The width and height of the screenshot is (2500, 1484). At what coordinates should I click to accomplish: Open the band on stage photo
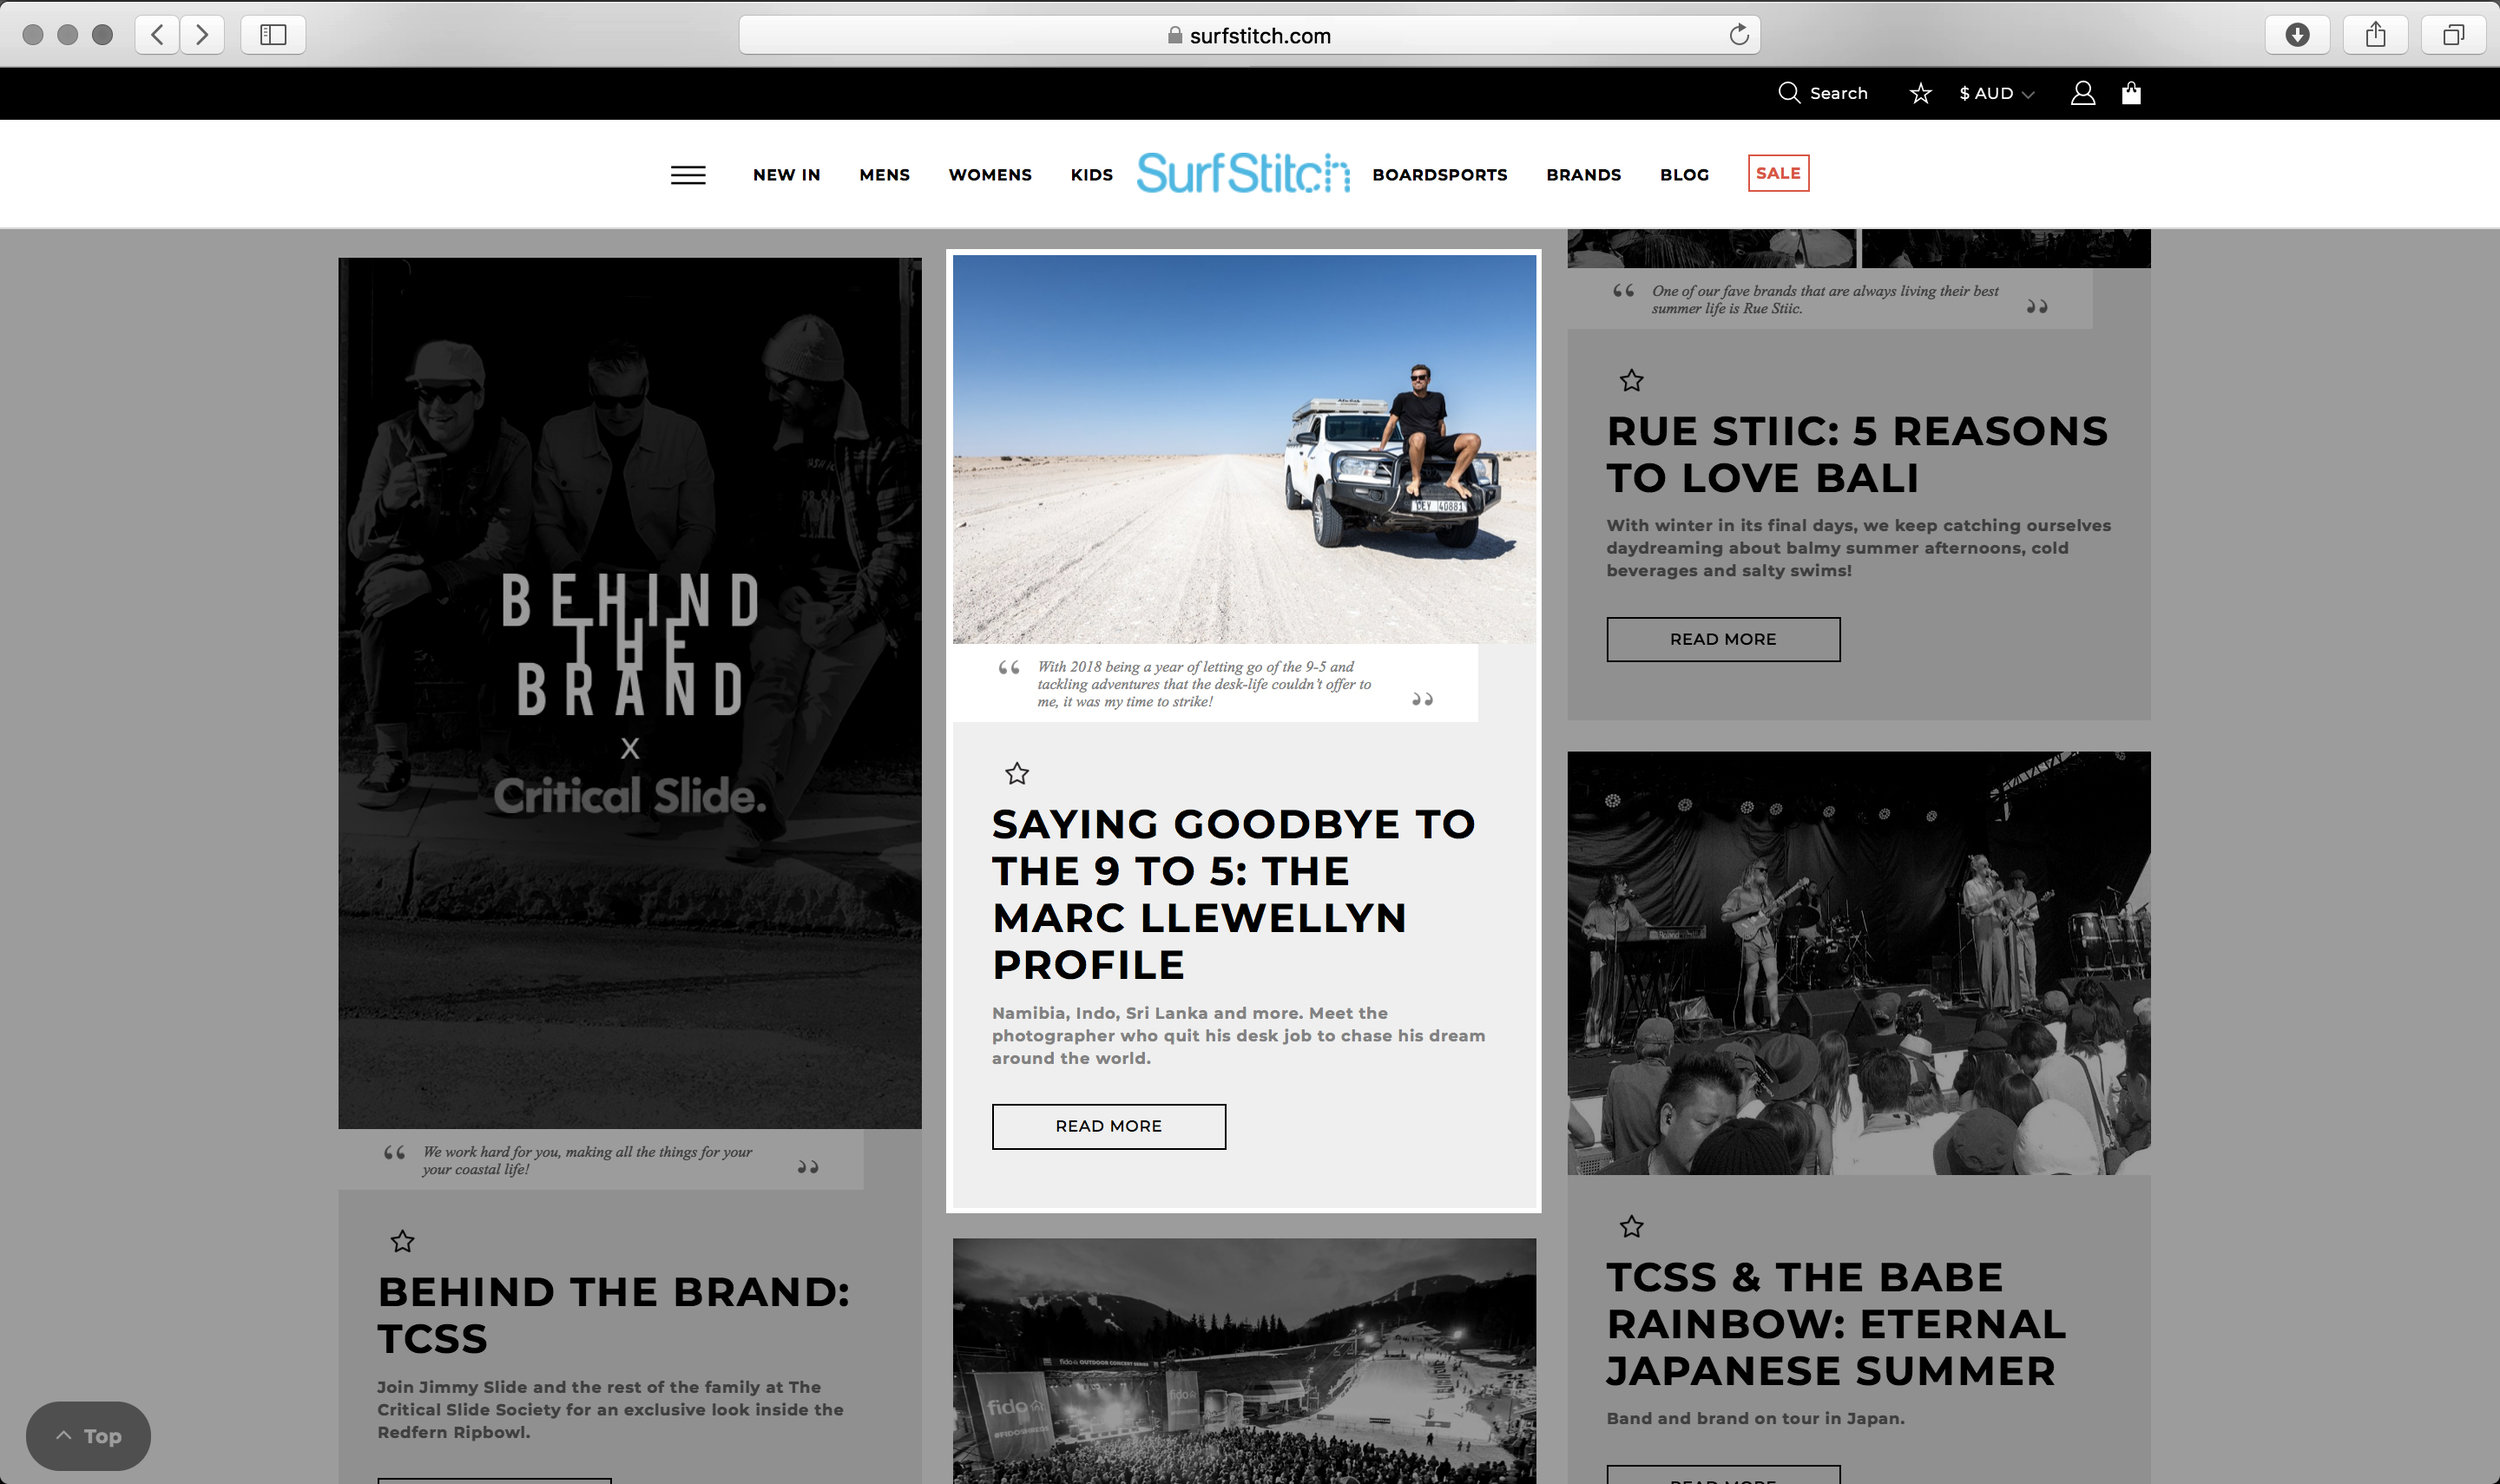click(x=1858, y=963)
